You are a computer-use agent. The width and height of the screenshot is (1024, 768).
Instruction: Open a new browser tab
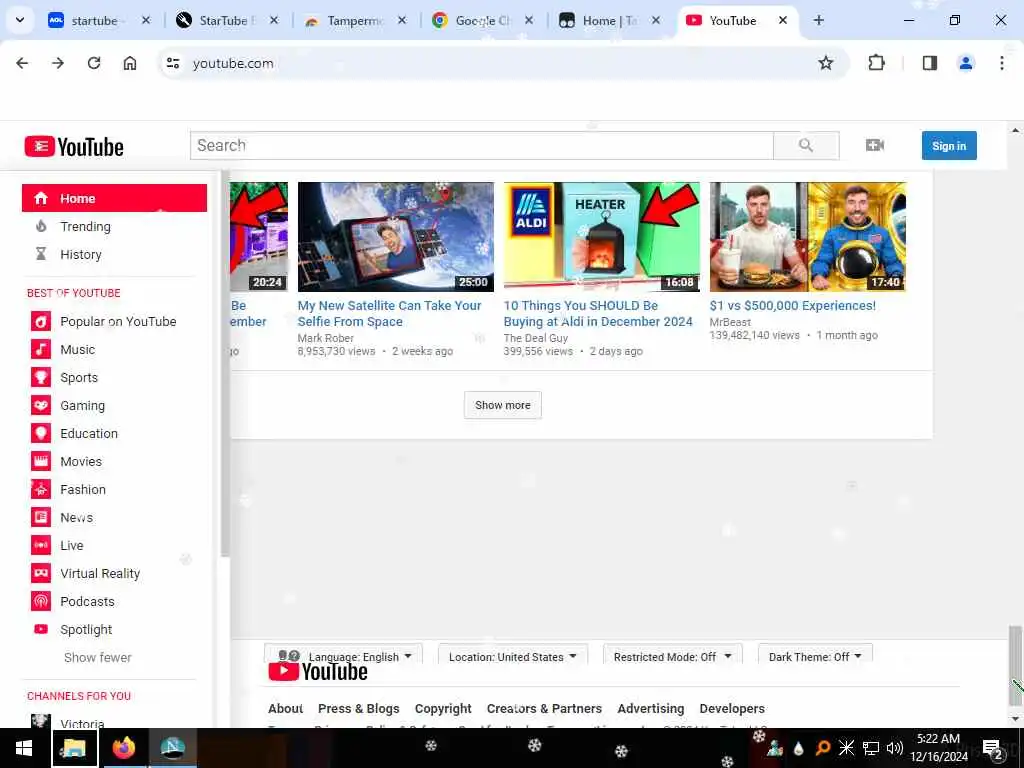(x=818, y=20)
